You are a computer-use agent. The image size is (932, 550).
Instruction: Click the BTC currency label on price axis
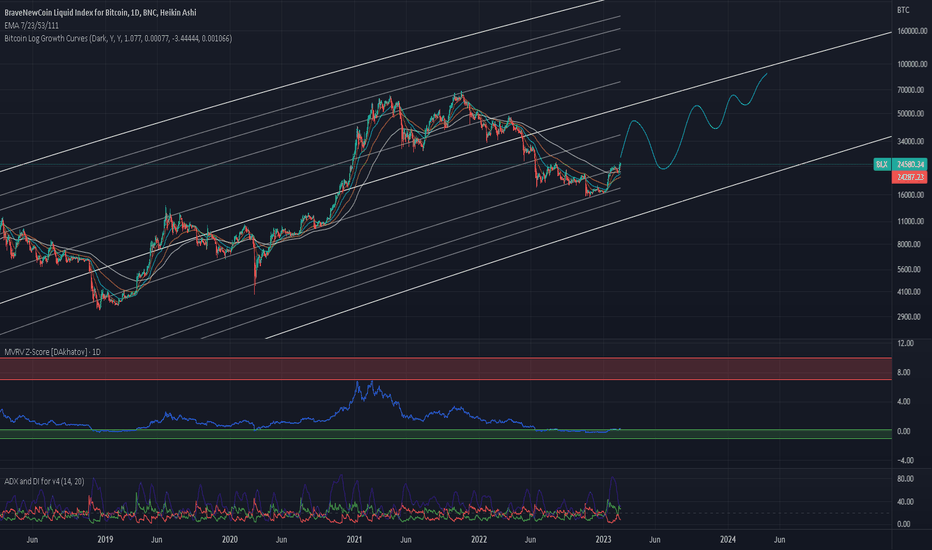pos(903,10)
